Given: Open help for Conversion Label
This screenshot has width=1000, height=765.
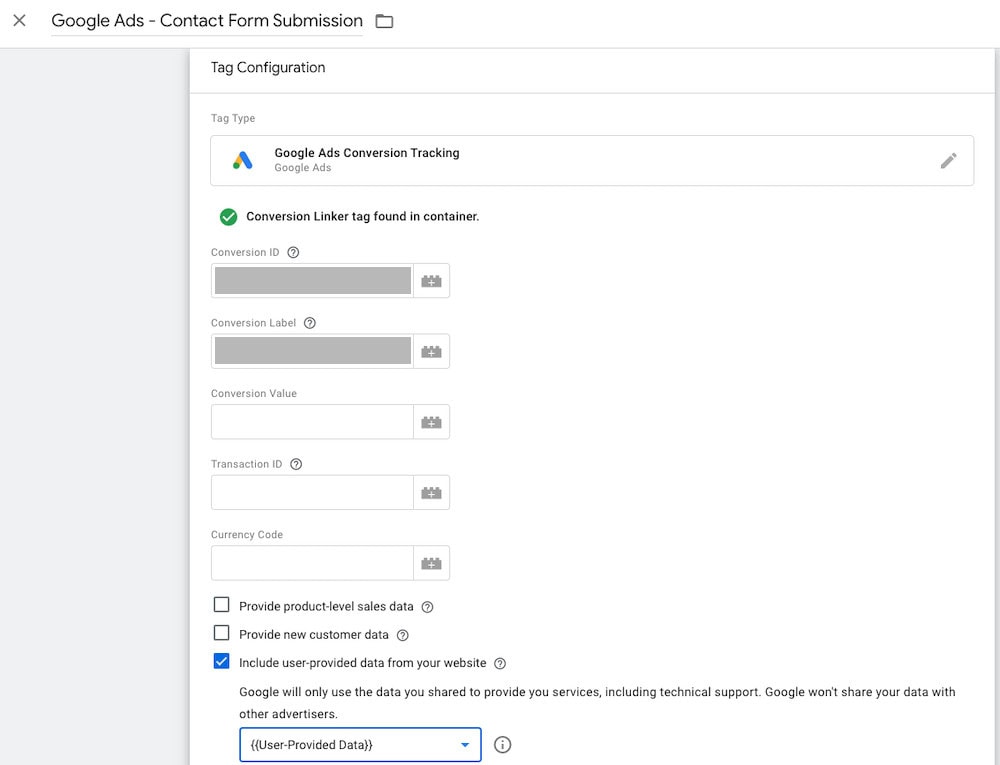Looking at the screenshot, I should [x=310, y=323].
